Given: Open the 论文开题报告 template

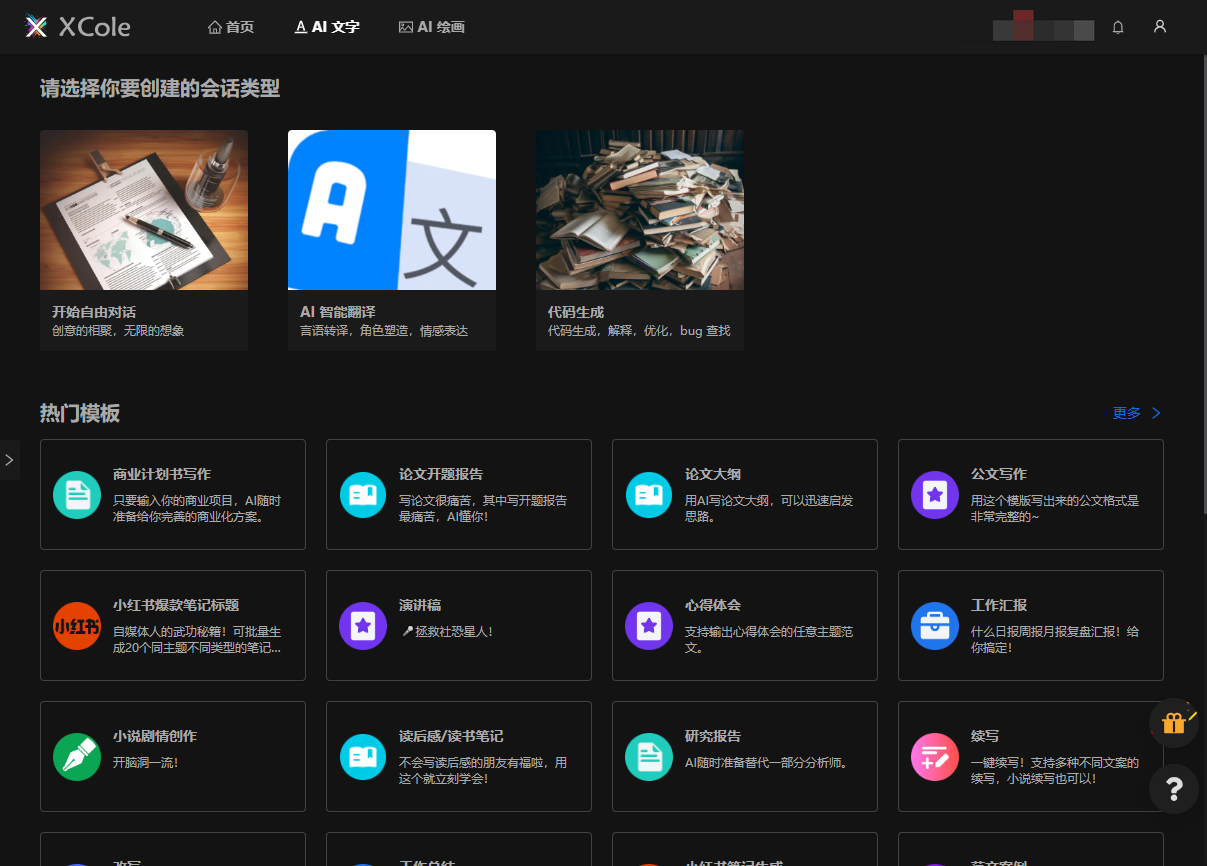Looking at the screenshot, I should pos(458,494).
